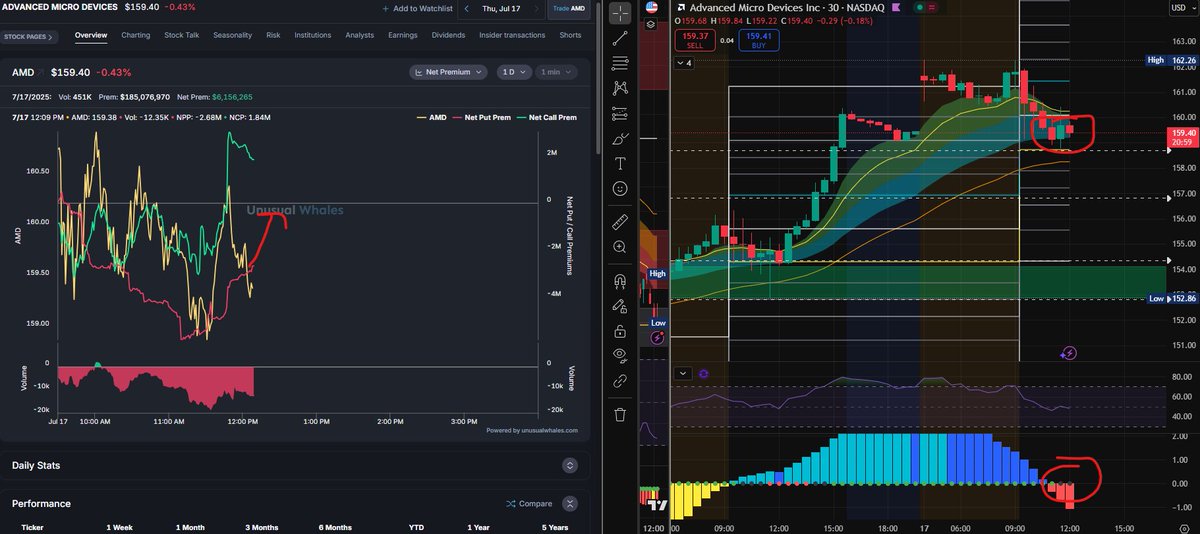Open the Stock Talk tab

[183, 35]
